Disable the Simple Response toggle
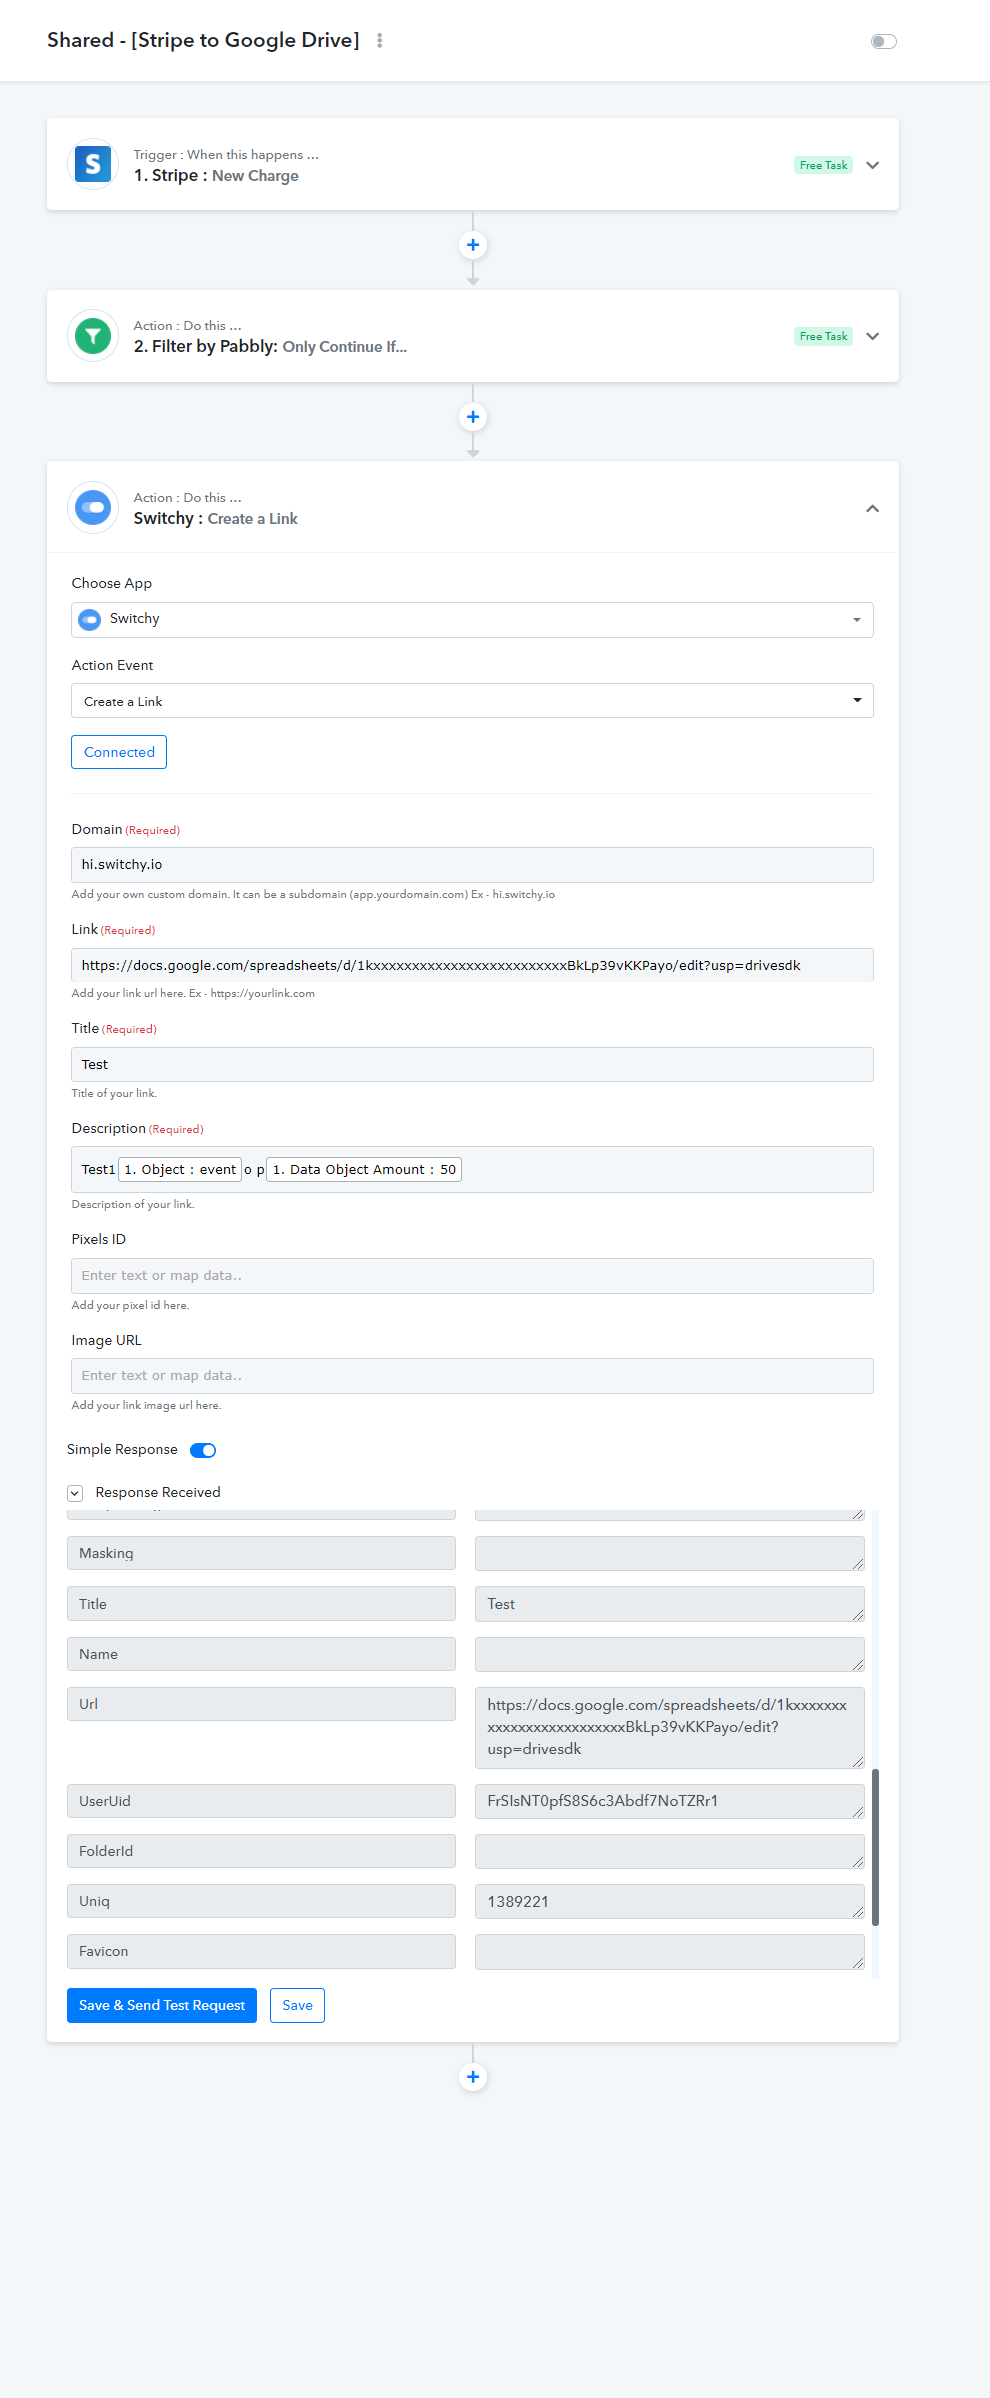The height and width of the screenshot is (2398, 990). pos(203,1450)
